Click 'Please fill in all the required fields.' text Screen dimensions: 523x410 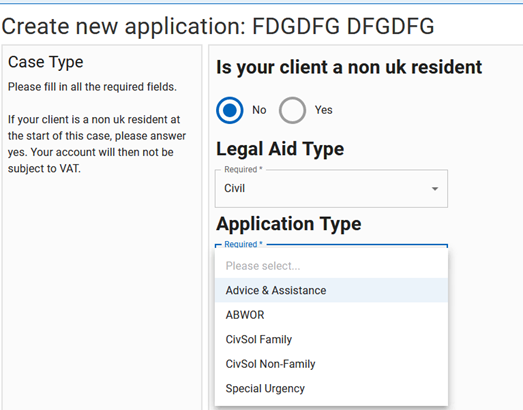[92, 87]
